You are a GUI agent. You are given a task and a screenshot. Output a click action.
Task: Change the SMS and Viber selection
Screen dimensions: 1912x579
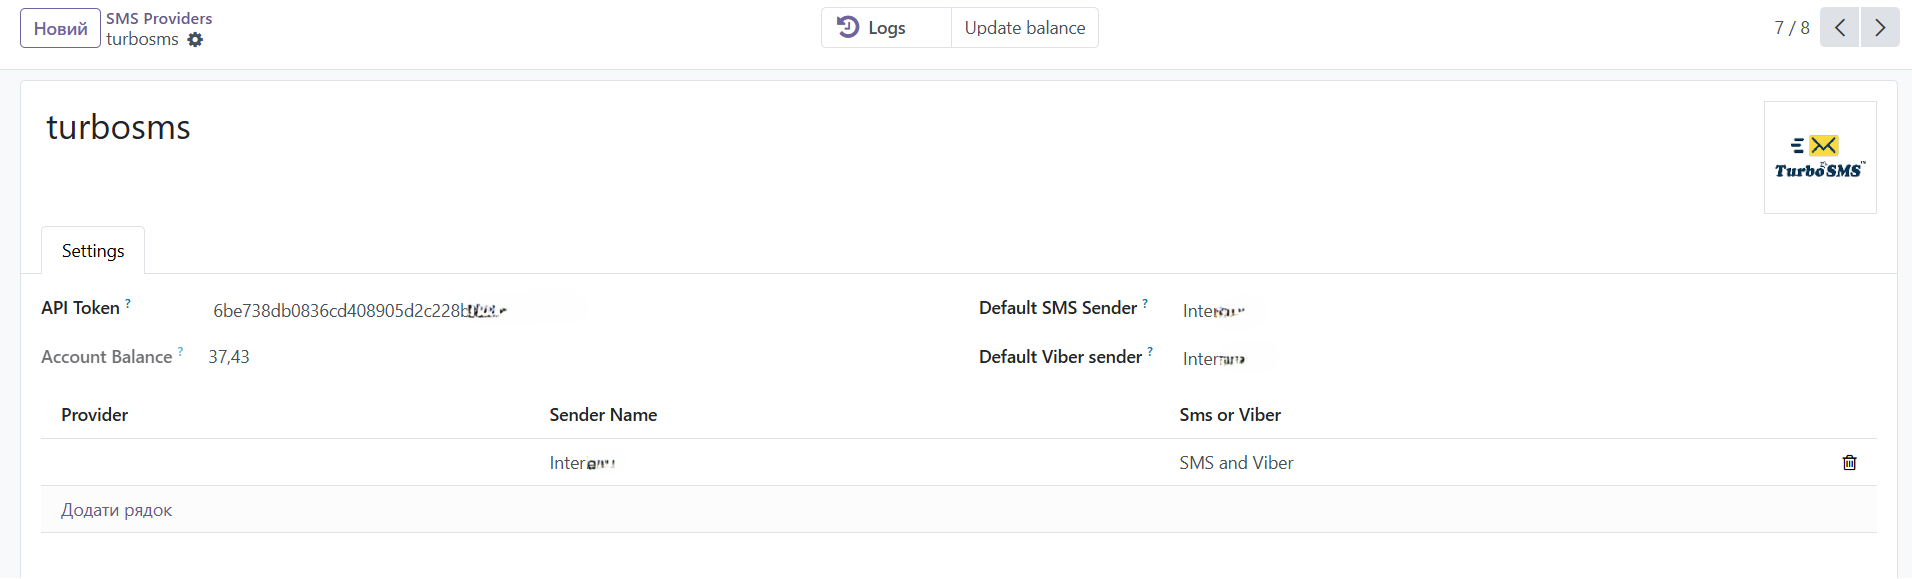pos(1236,463)
